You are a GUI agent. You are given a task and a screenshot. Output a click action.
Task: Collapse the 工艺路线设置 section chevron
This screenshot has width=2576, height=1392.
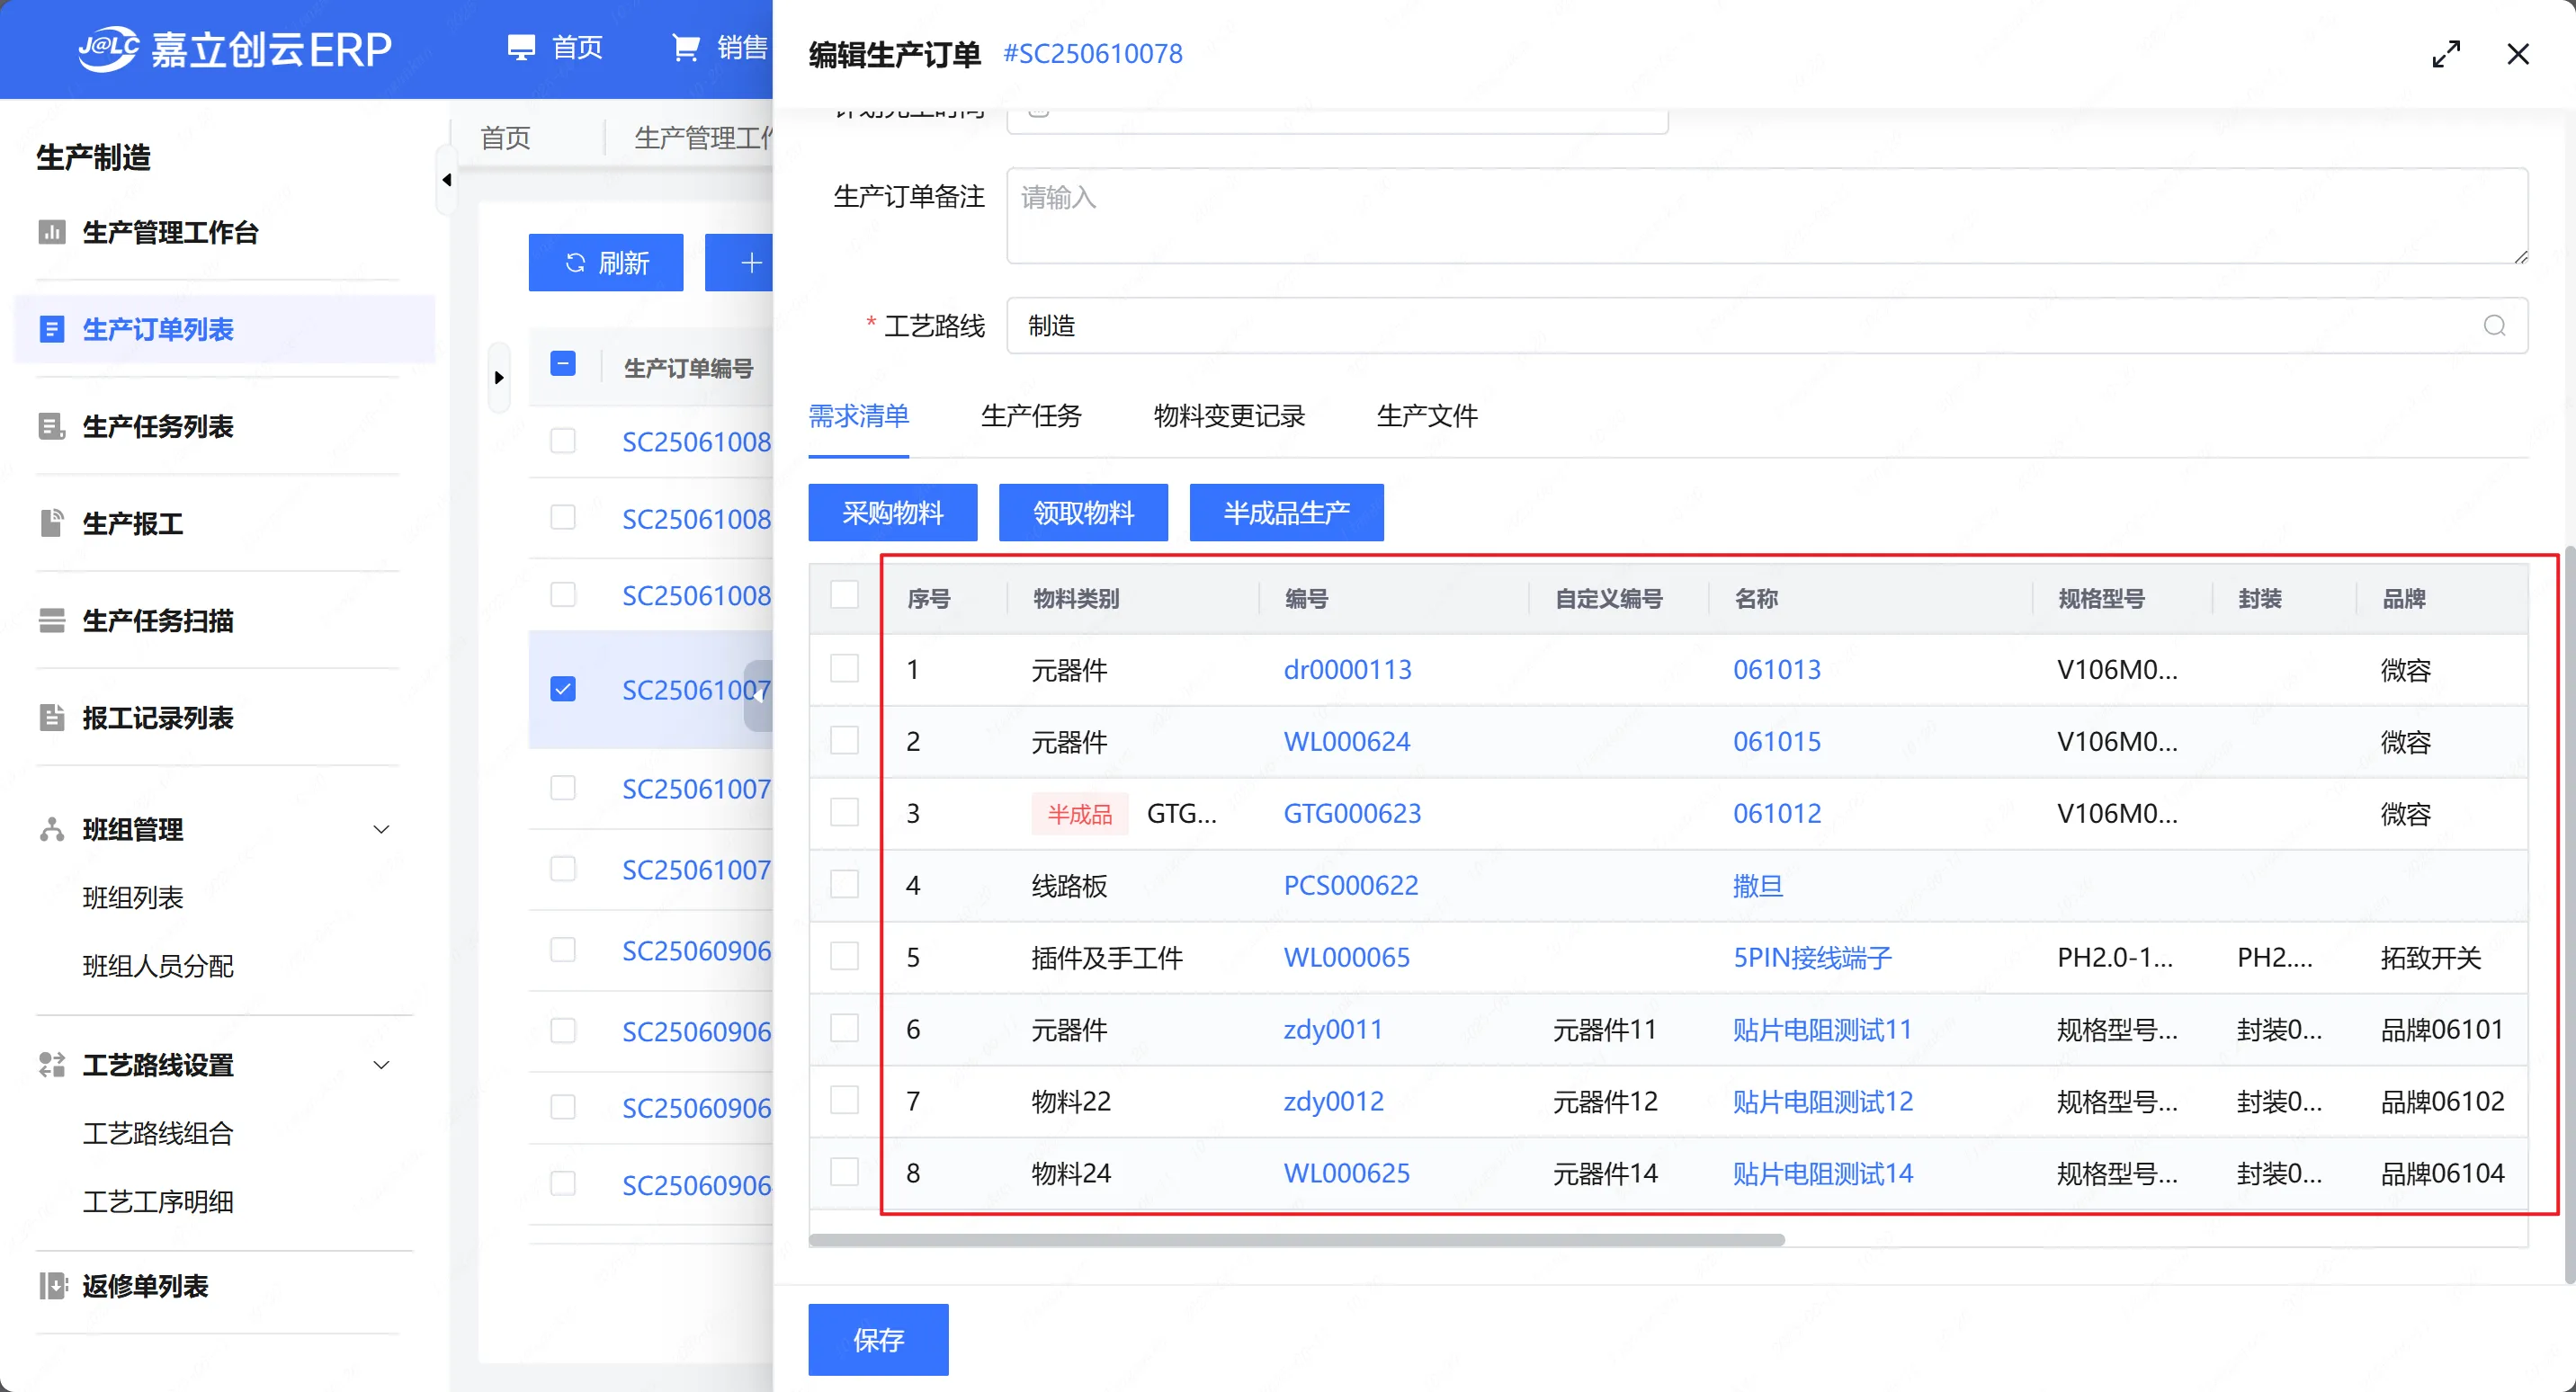click(381, 1065)
